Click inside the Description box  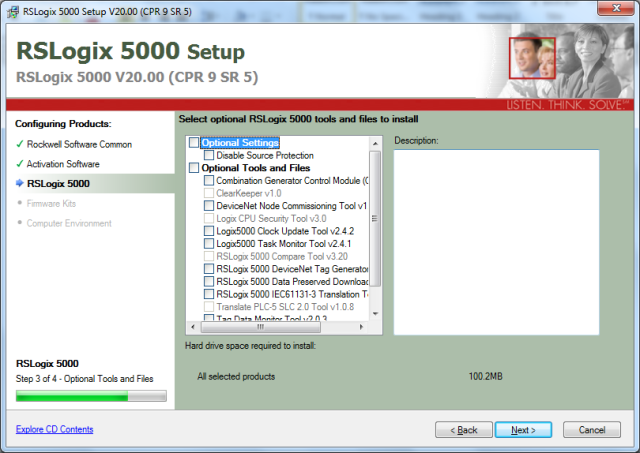[496, 242]
